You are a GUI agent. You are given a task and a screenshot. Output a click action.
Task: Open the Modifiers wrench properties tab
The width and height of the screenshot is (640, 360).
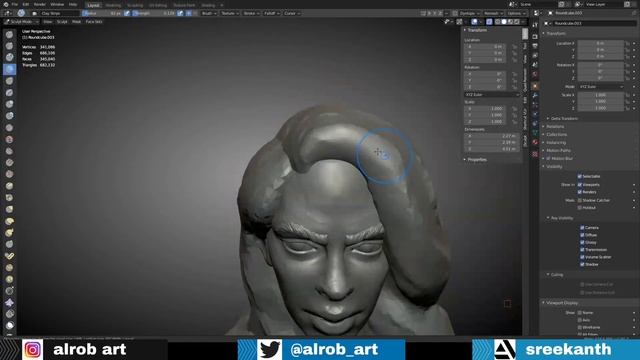pos(535,95)
